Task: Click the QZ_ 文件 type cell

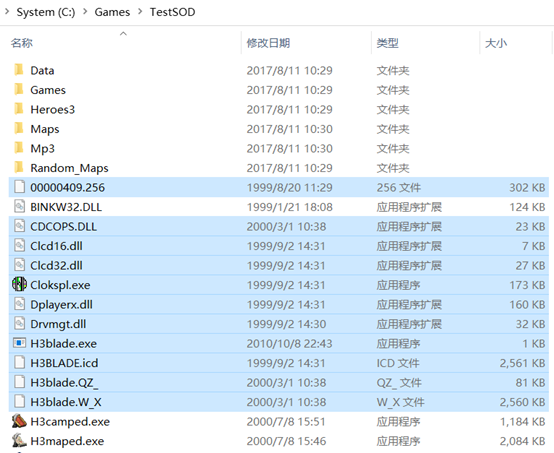Action: click(x=399, y=382)
